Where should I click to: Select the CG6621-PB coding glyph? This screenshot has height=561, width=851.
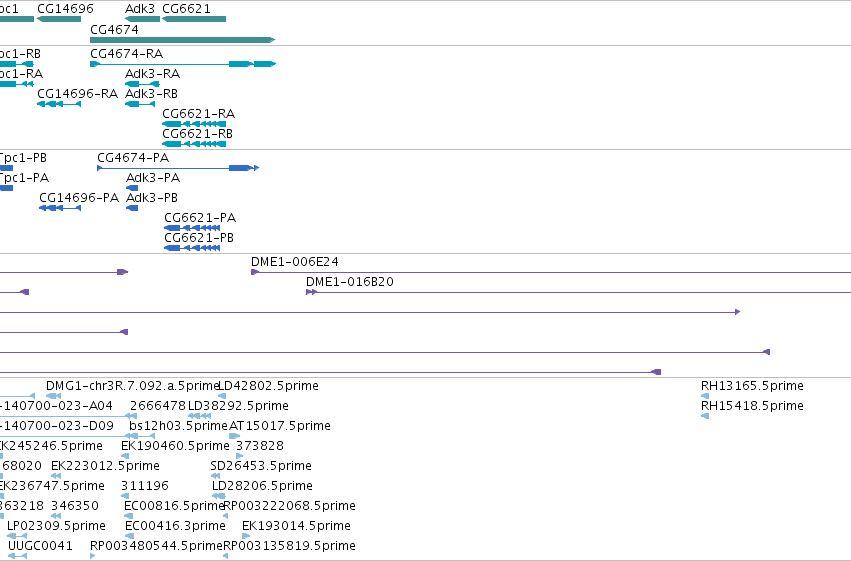tap(192, 248)
